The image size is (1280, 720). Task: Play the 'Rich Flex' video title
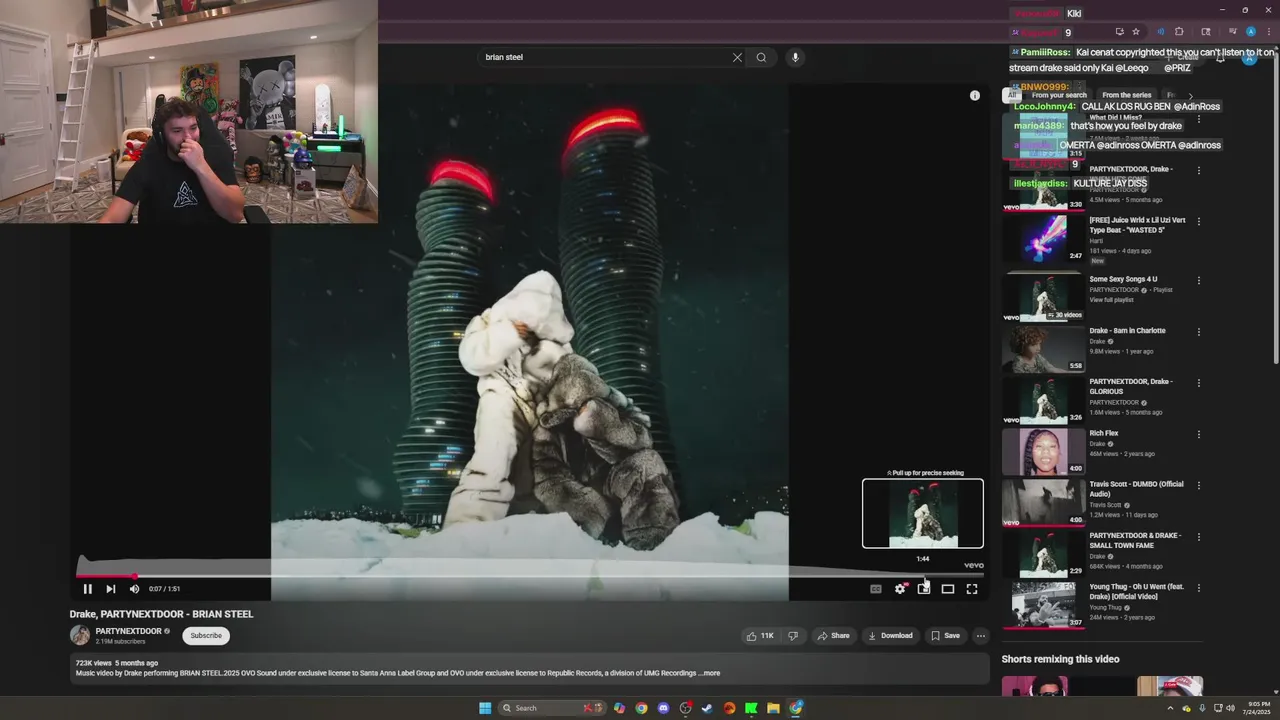pos(1104,434)
